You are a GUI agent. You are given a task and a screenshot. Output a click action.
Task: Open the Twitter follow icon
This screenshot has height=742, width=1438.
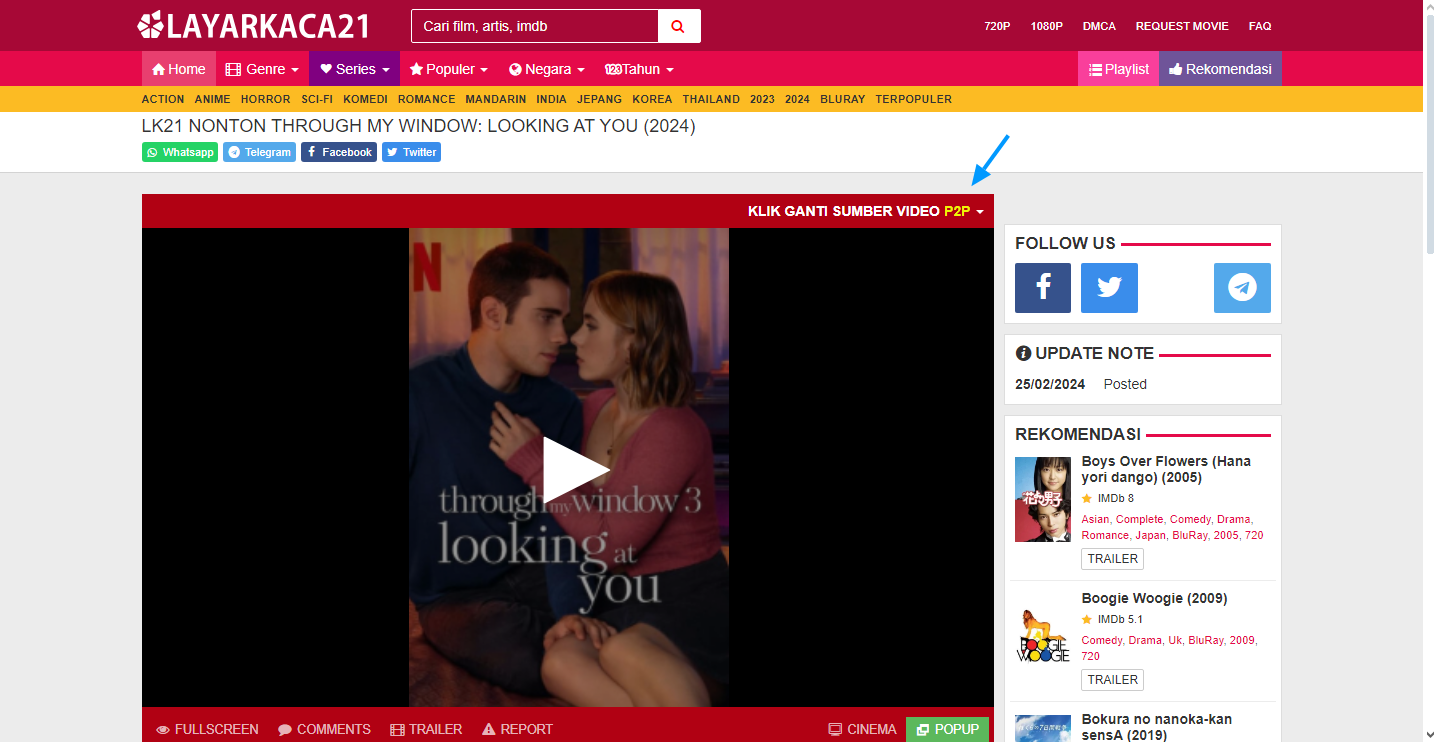coord(1109,288)
